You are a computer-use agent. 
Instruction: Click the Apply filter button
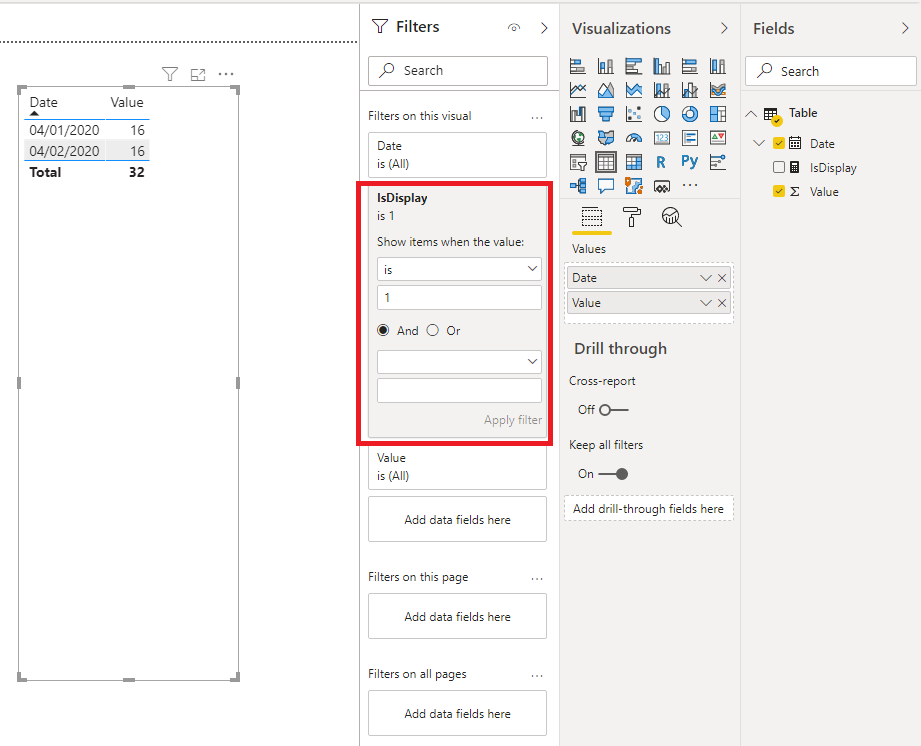[x=513, y=420]
